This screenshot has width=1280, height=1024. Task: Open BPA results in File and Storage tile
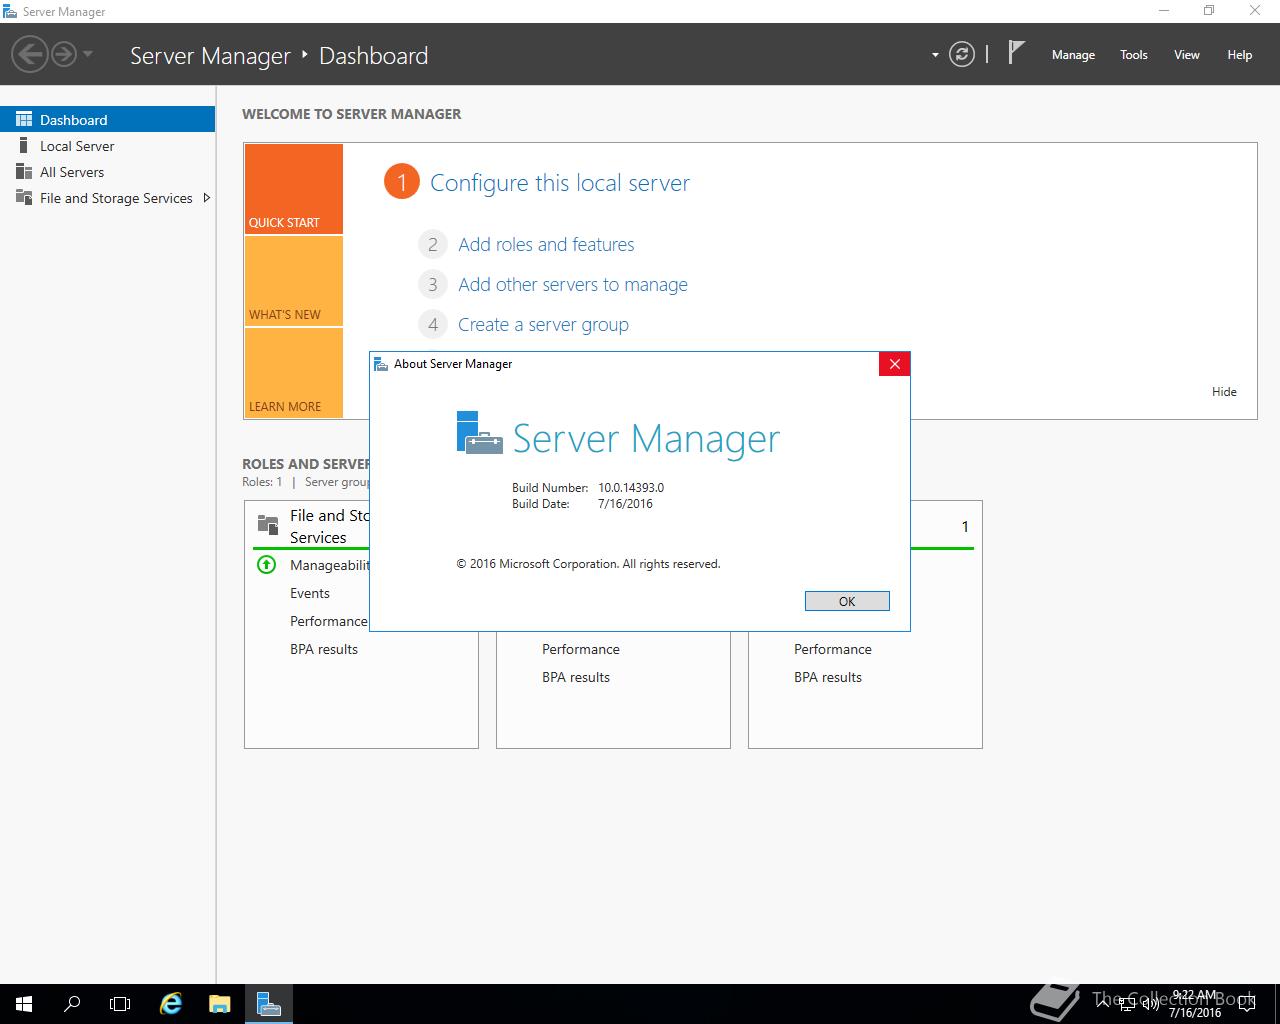point(324,649)
